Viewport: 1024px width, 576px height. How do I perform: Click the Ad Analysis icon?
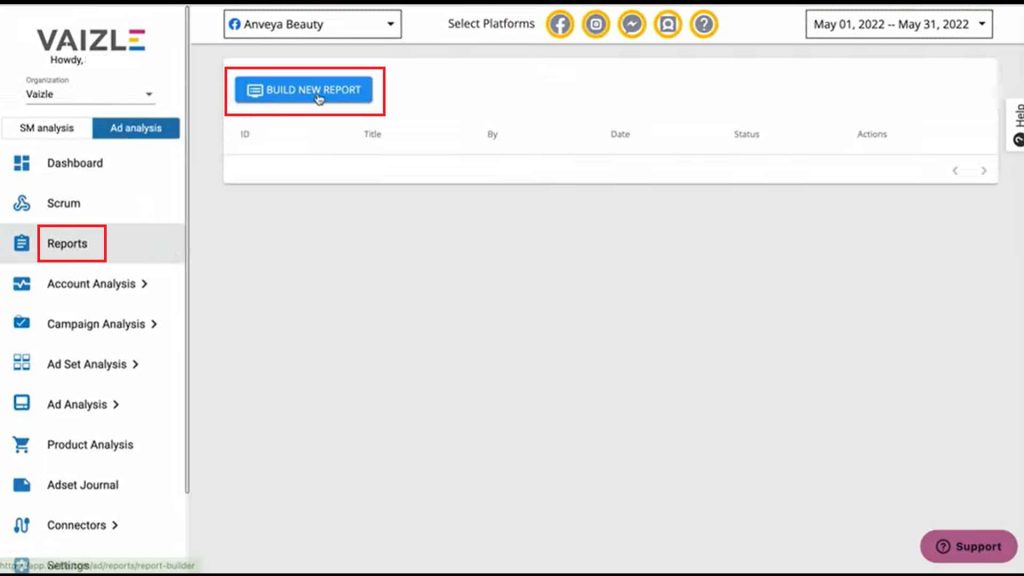pyautogui.click(x=22, y=403)
